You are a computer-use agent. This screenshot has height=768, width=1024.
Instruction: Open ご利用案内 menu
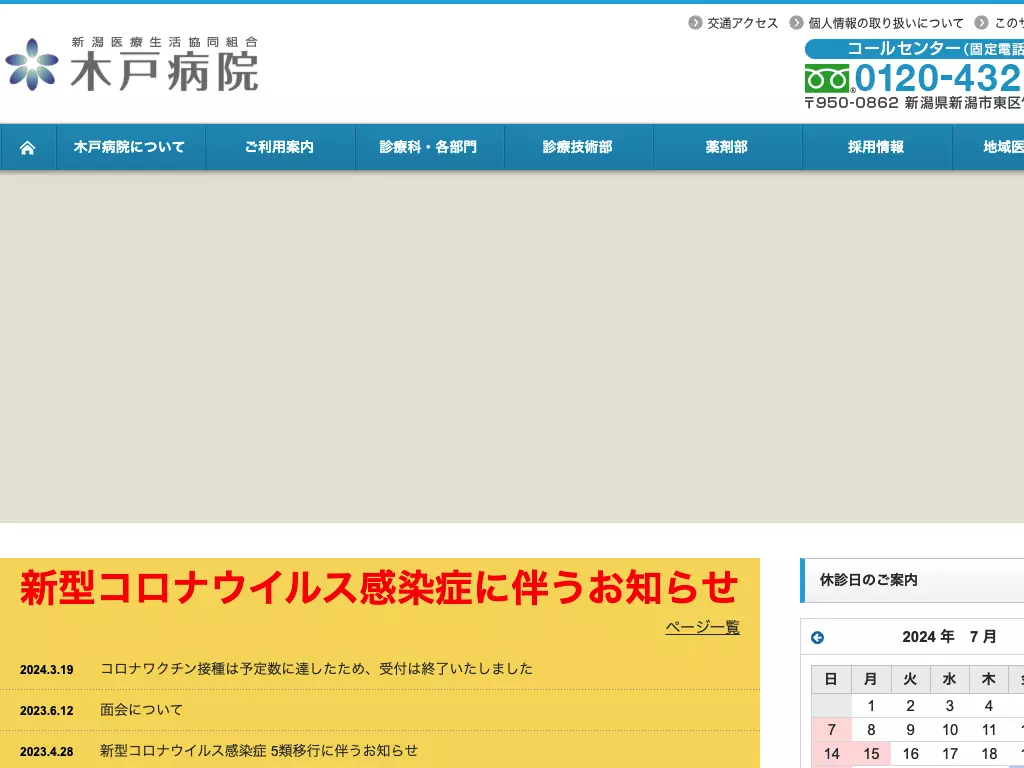click(x=280, y=147)
